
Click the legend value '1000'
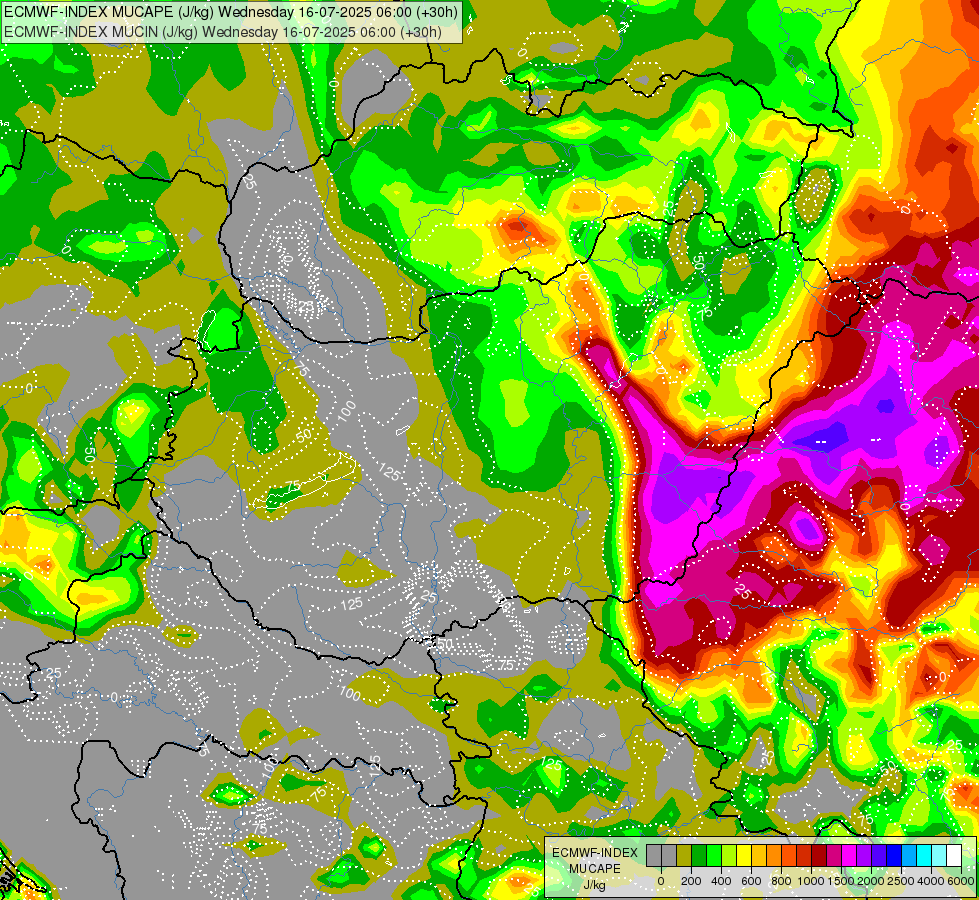pyautogui.click(x=811, y=881)
